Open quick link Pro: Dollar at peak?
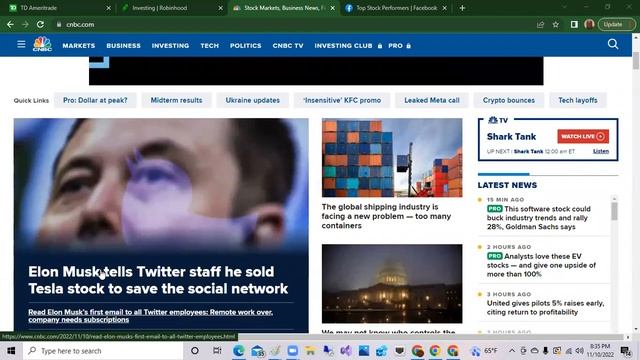Image resolution: width=640 pixels, height=360 pixels. [x=95, y=100]
